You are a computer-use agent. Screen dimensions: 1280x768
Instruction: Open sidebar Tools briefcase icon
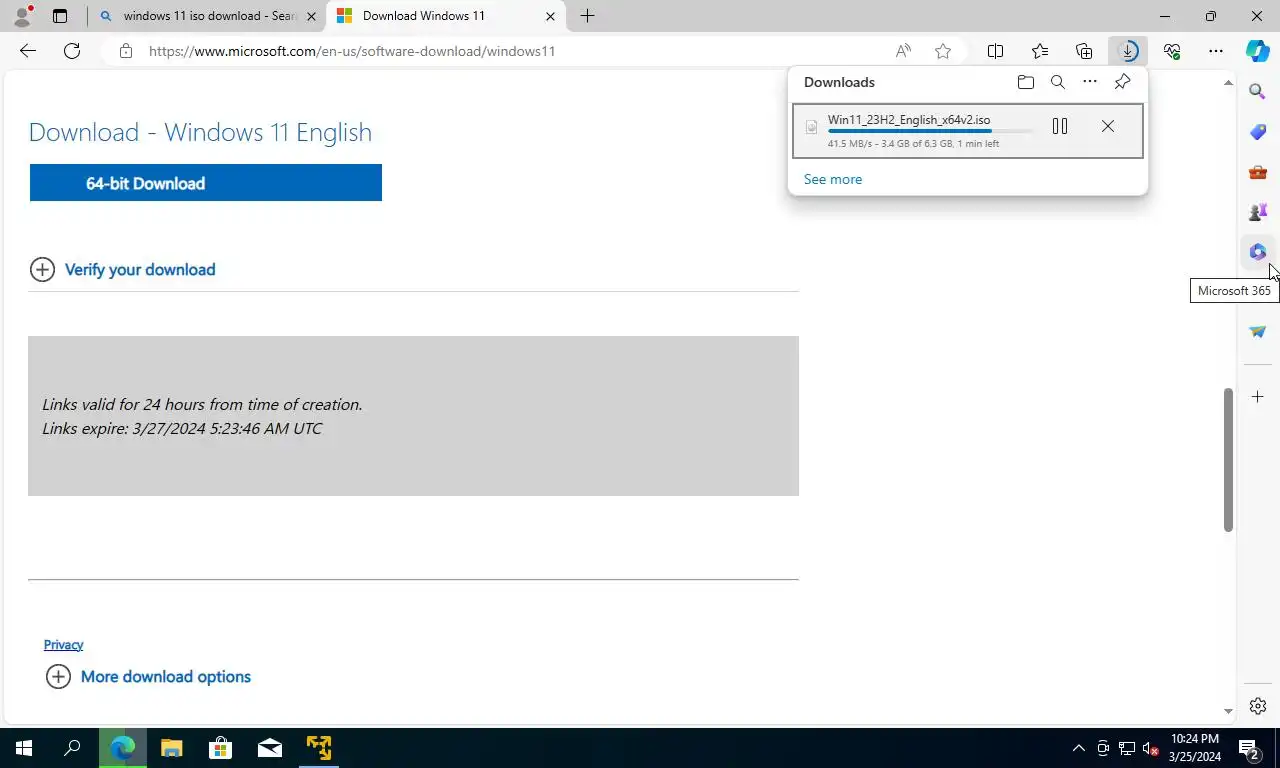pyautogui.click(x=1258, y=171)
